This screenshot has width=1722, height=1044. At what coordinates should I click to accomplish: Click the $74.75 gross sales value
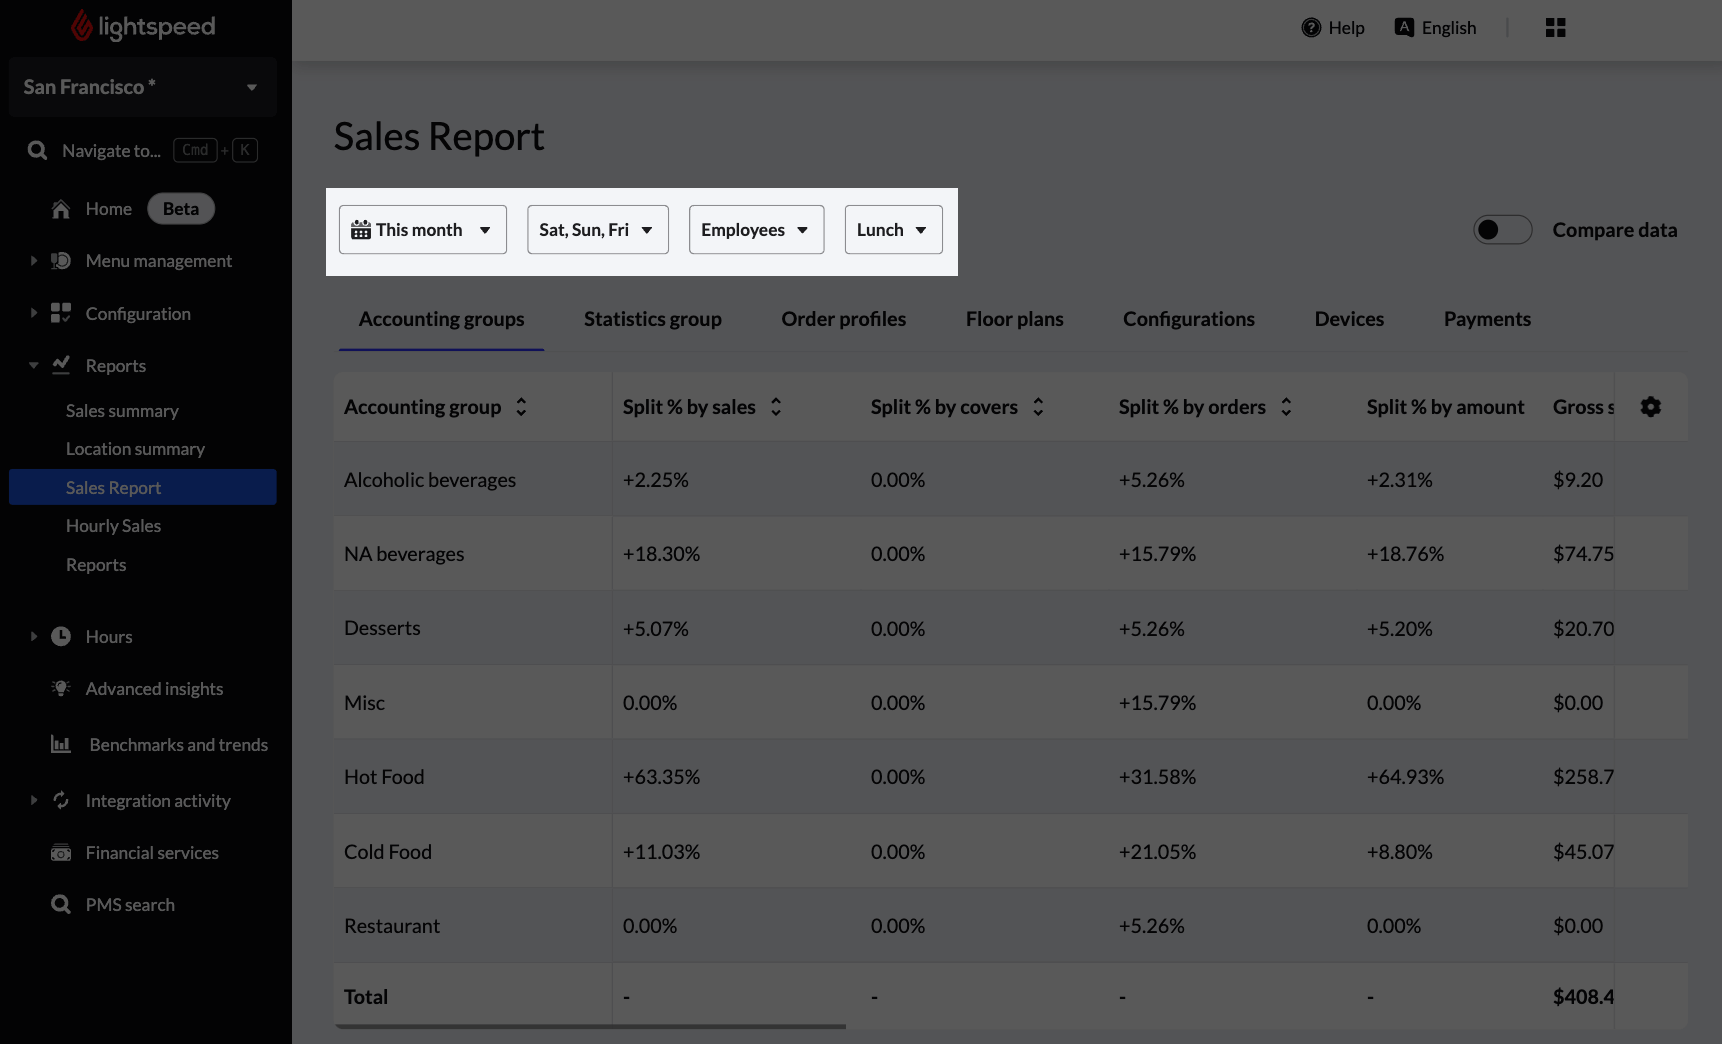pyautogui.click(x=1583, y=554)
